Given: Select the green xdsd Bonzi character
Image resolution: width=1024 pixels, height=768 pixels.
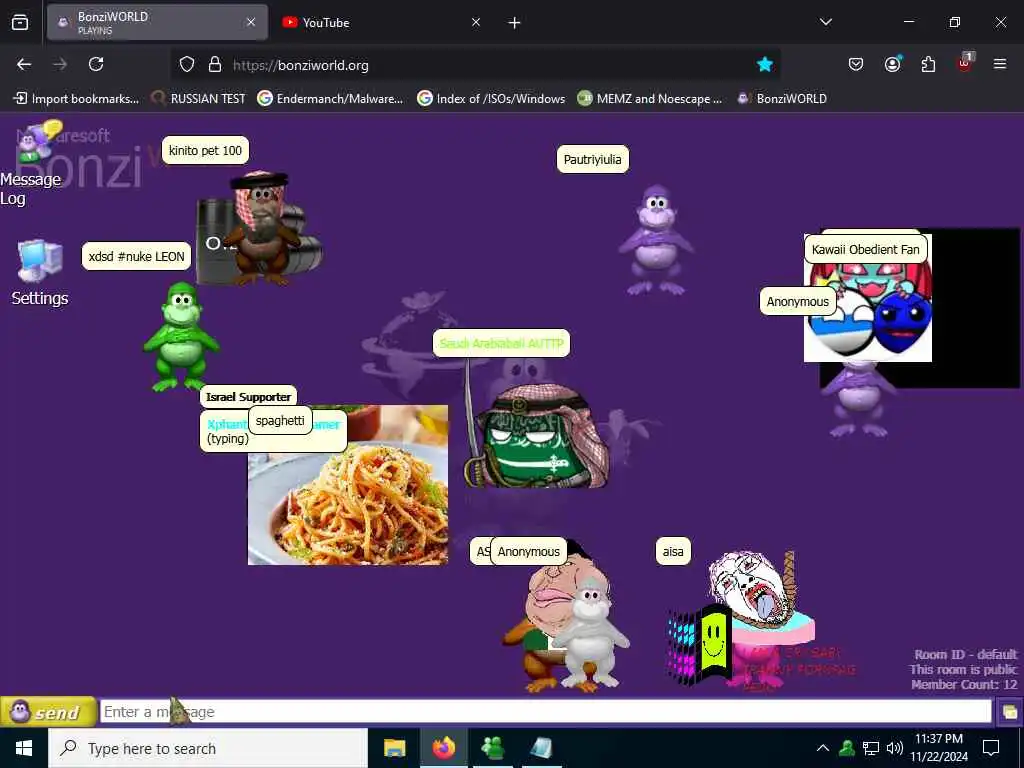Looking at the screenshot, I should click(181, 336).
